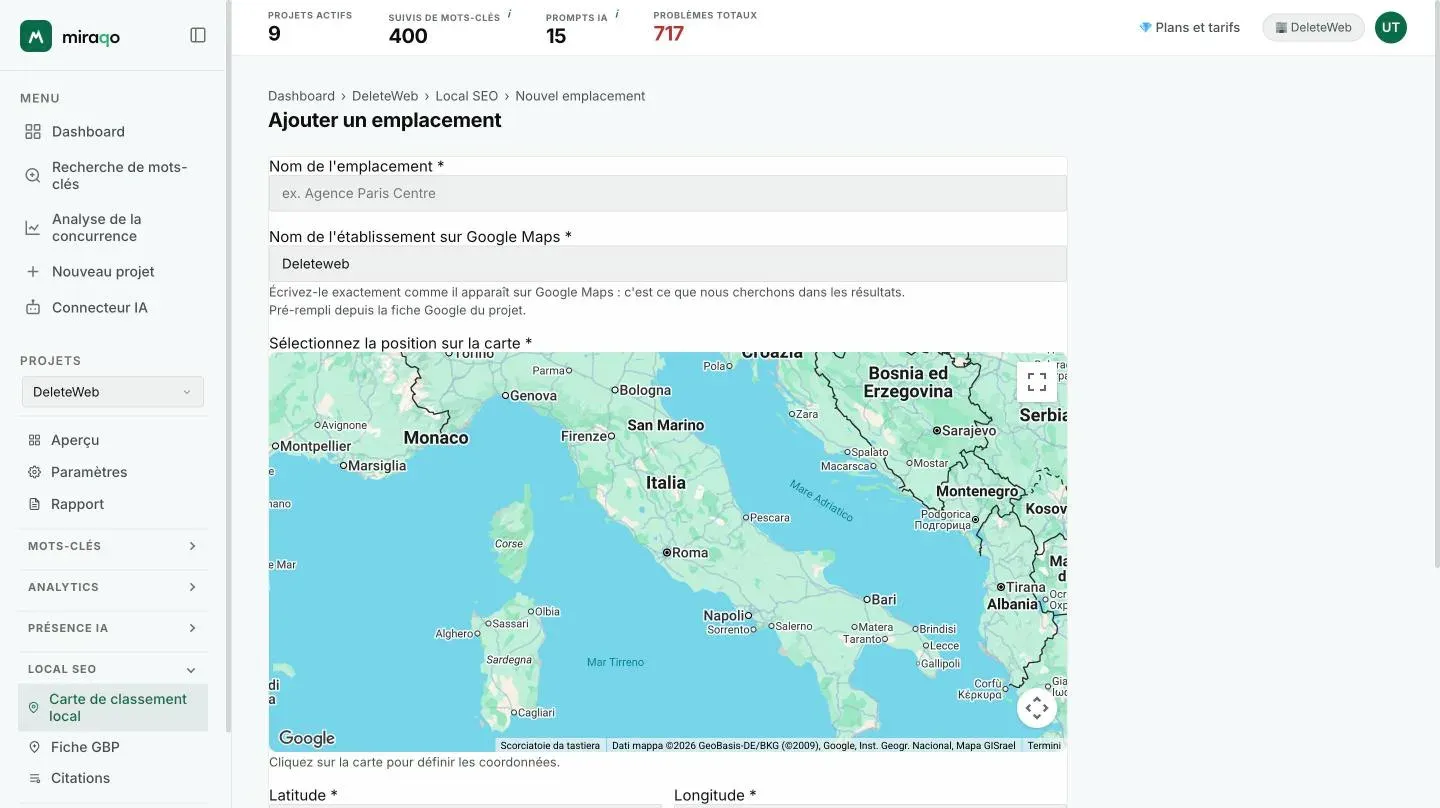The height and width of the screenshot is (808, 1440).
Task: Open Scorciatoie da tastiera on the map
Action: (x=550, y=745)
